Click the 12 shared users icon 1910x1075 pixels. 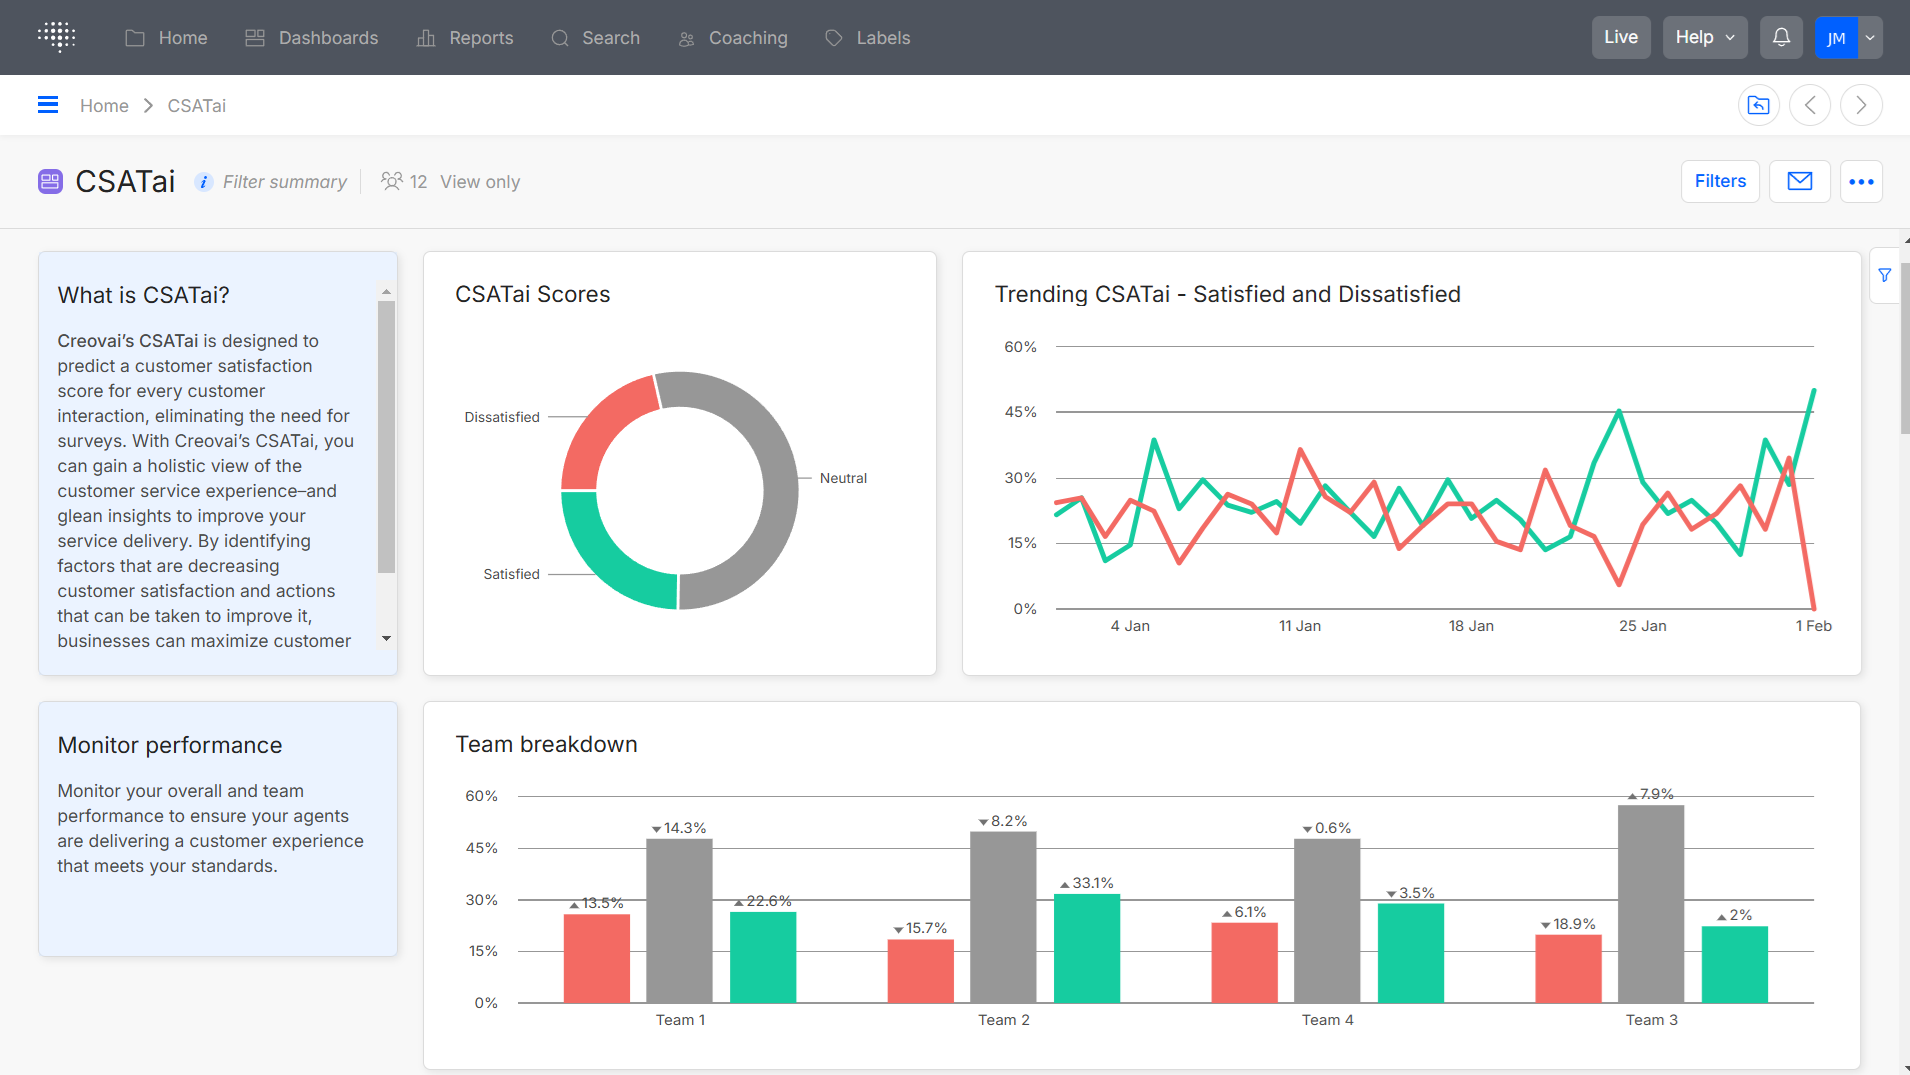tap(391, 181)
